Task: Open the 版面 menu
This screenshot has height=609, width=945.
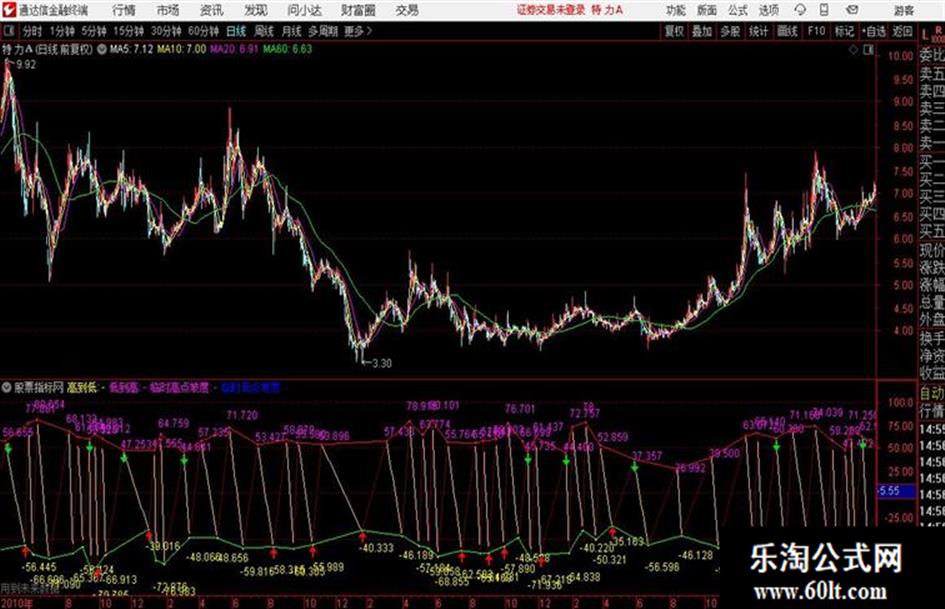Action: (707, 10)
